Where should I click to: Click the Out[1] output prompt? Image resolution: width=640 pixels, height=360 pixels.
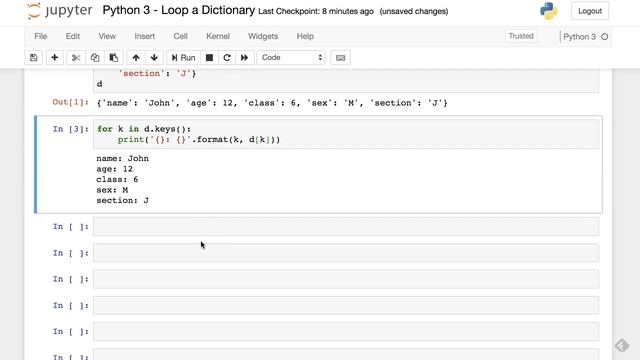[70, 102]
